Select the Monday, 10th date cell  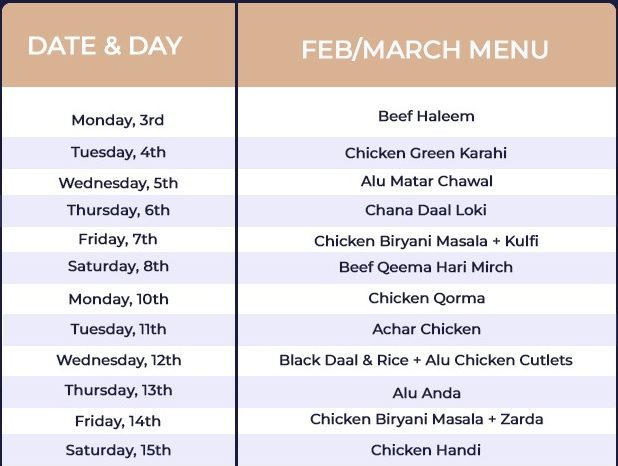click(x=118, y=299)
